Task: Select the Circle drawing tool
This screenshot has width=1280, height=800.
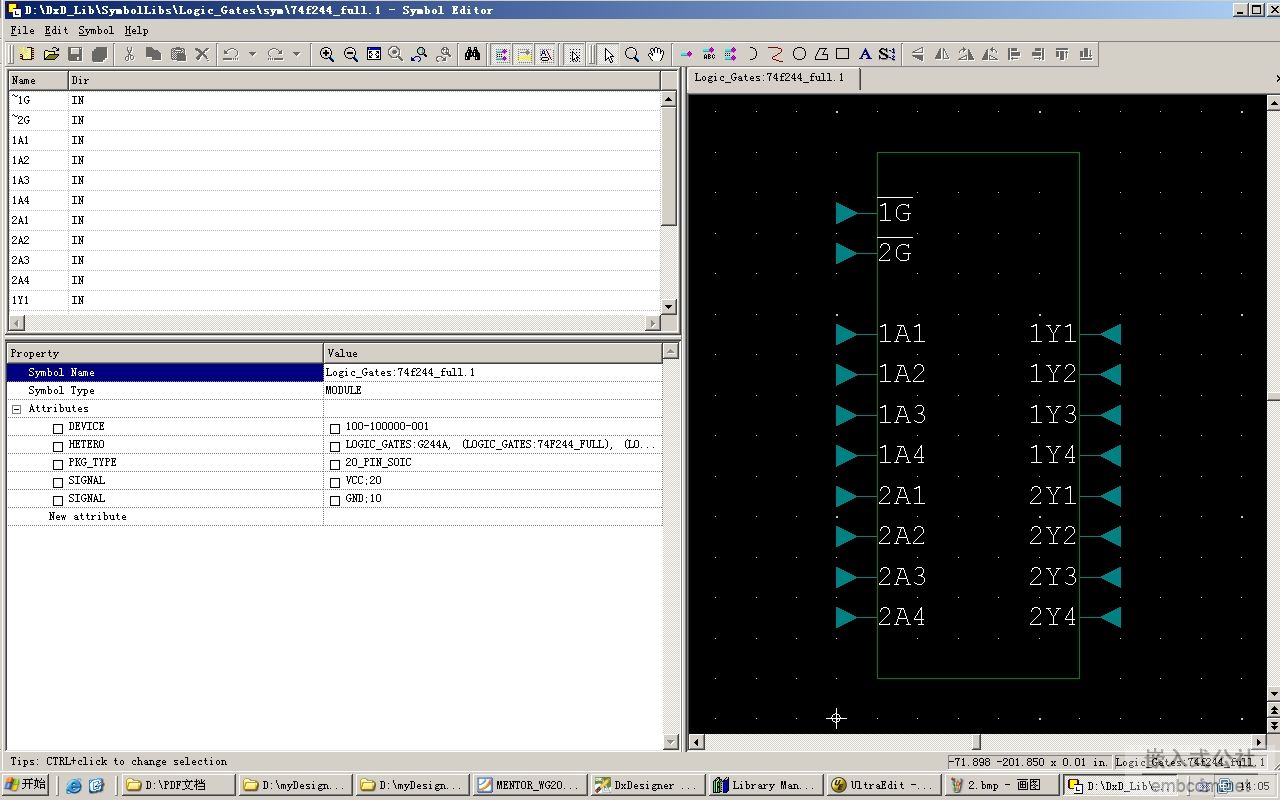Action: (x=799, y=54)
